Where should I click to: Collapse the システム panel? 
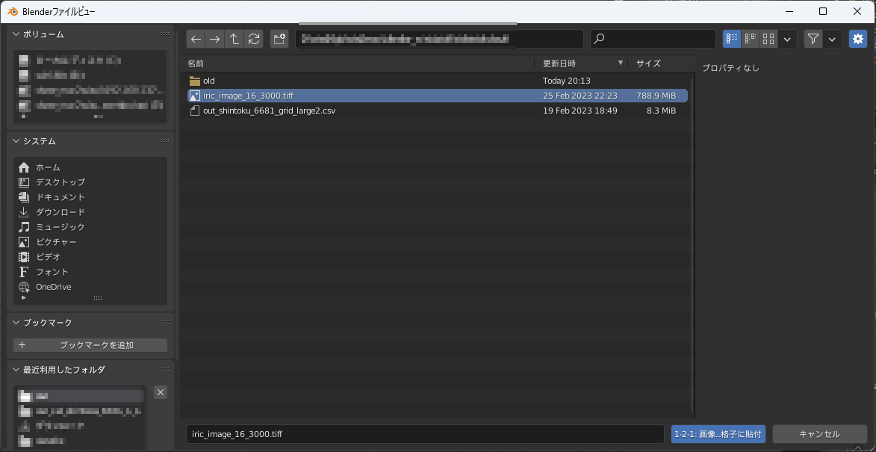(16, 141)
